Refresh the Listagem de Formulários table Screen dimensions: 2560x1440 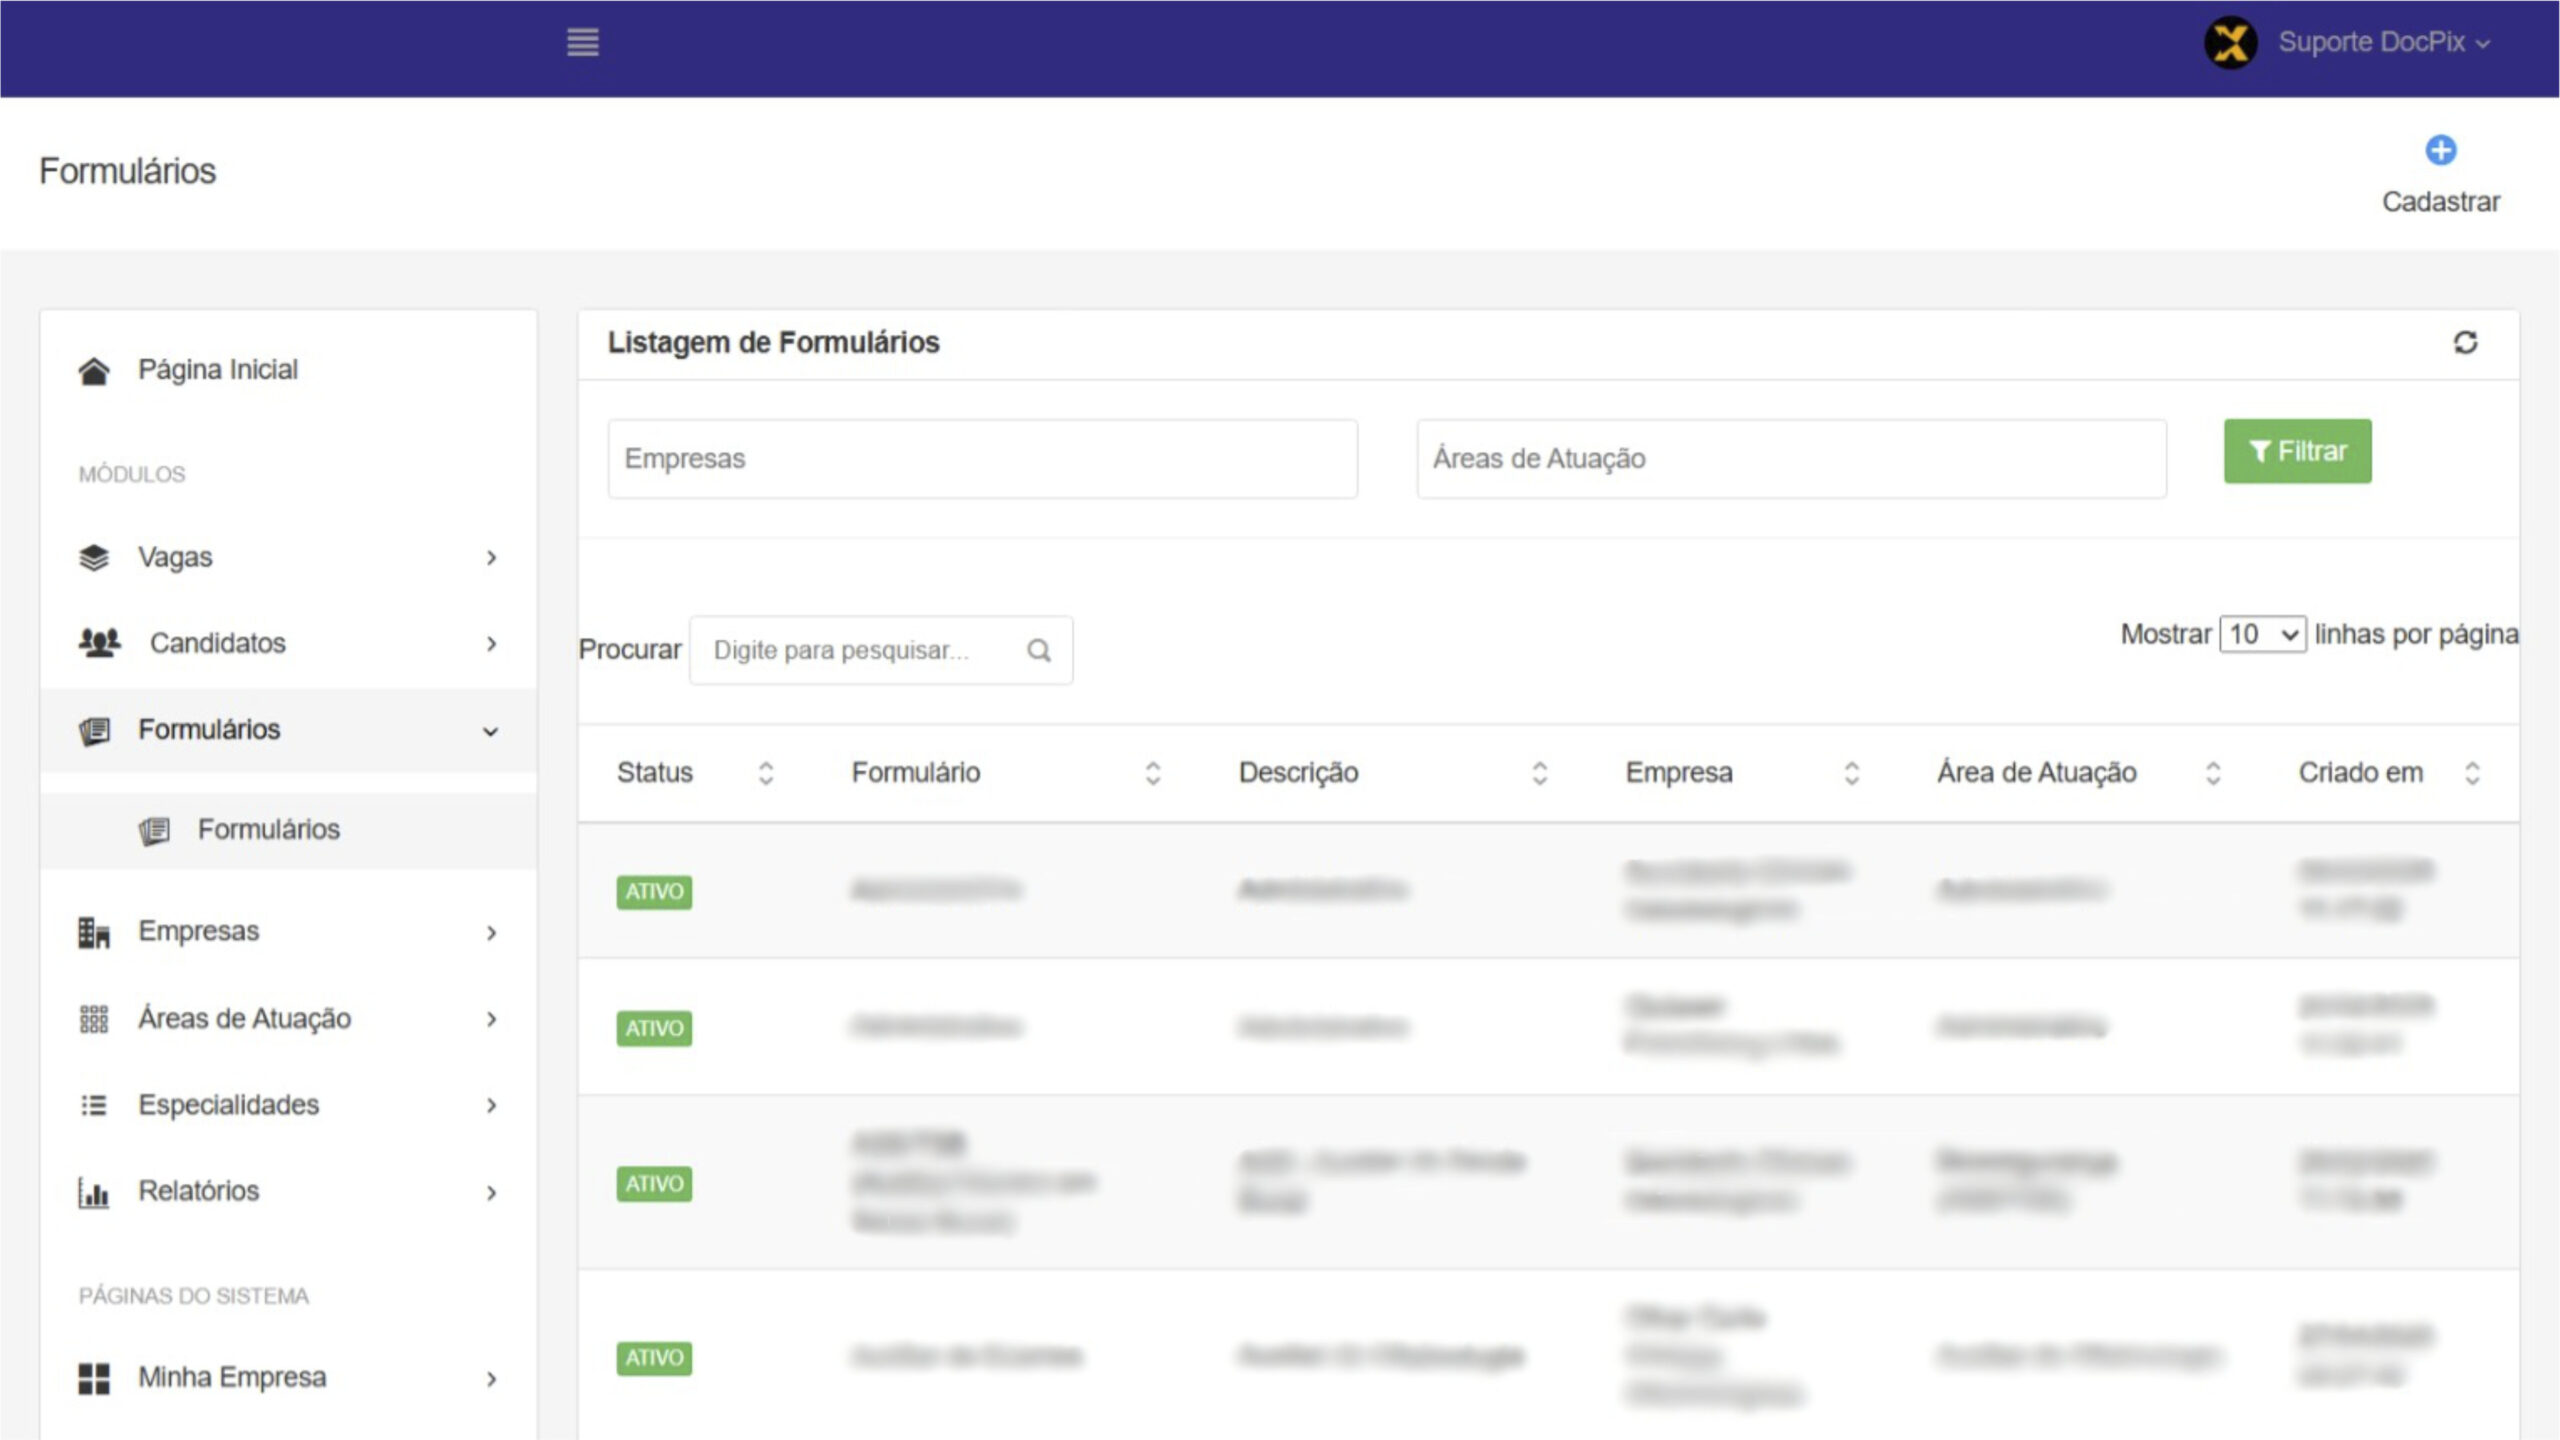(2465, 343)
